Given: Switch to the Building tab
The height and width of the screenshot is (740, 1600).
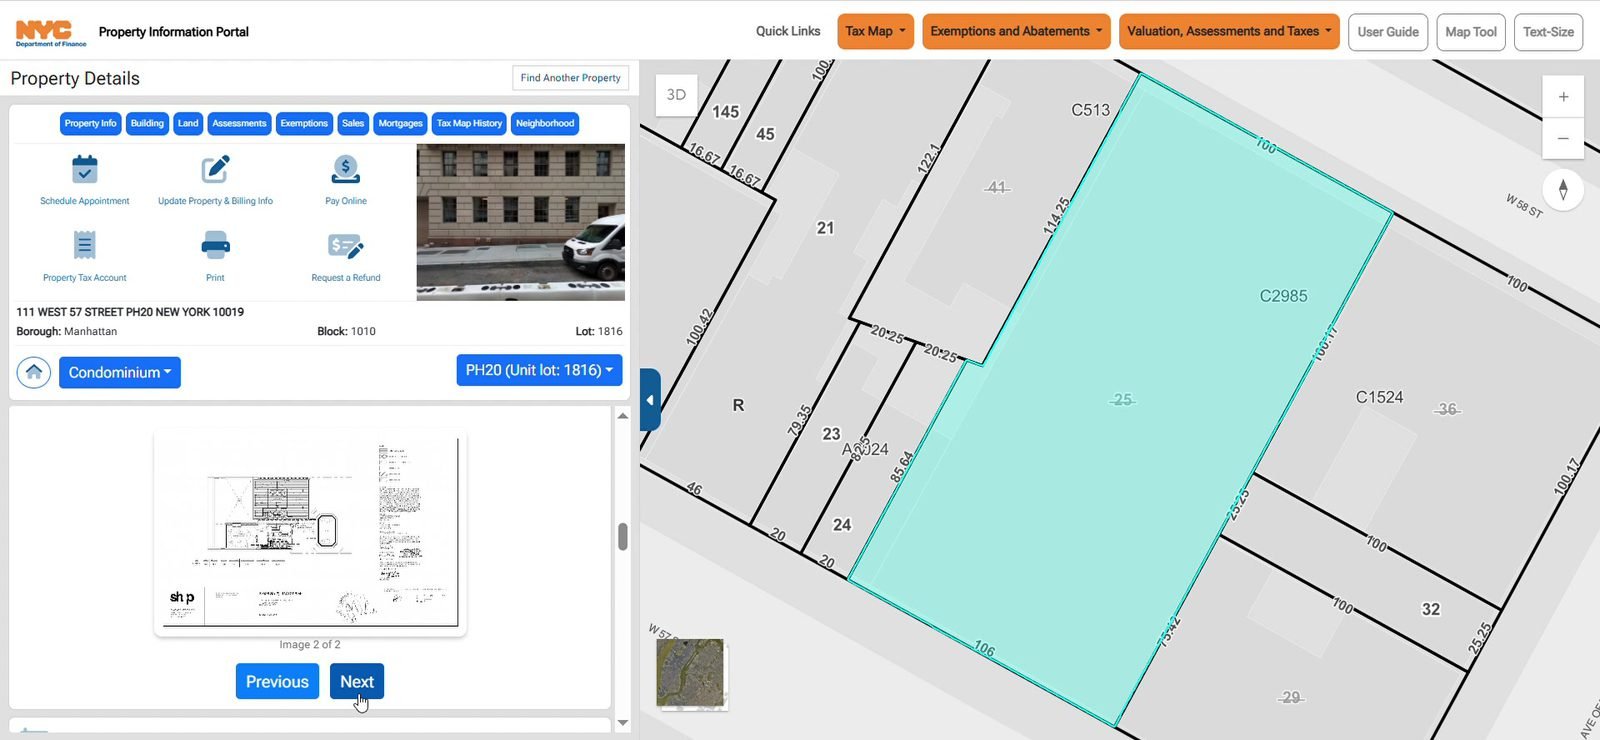Looking at the screenshot, I should tap(147, 123).
